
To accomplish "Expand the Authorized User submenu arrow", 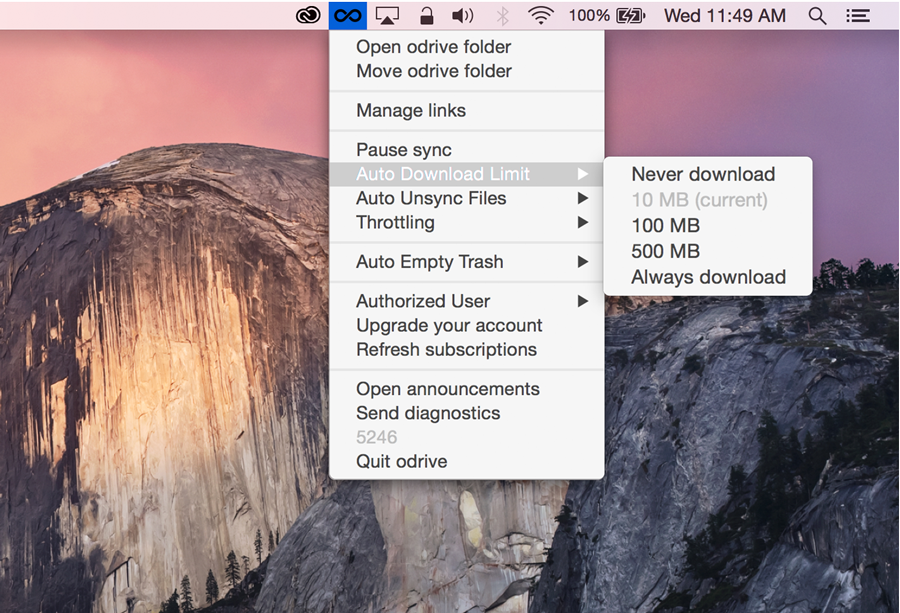I will click(x=583, y=301).
